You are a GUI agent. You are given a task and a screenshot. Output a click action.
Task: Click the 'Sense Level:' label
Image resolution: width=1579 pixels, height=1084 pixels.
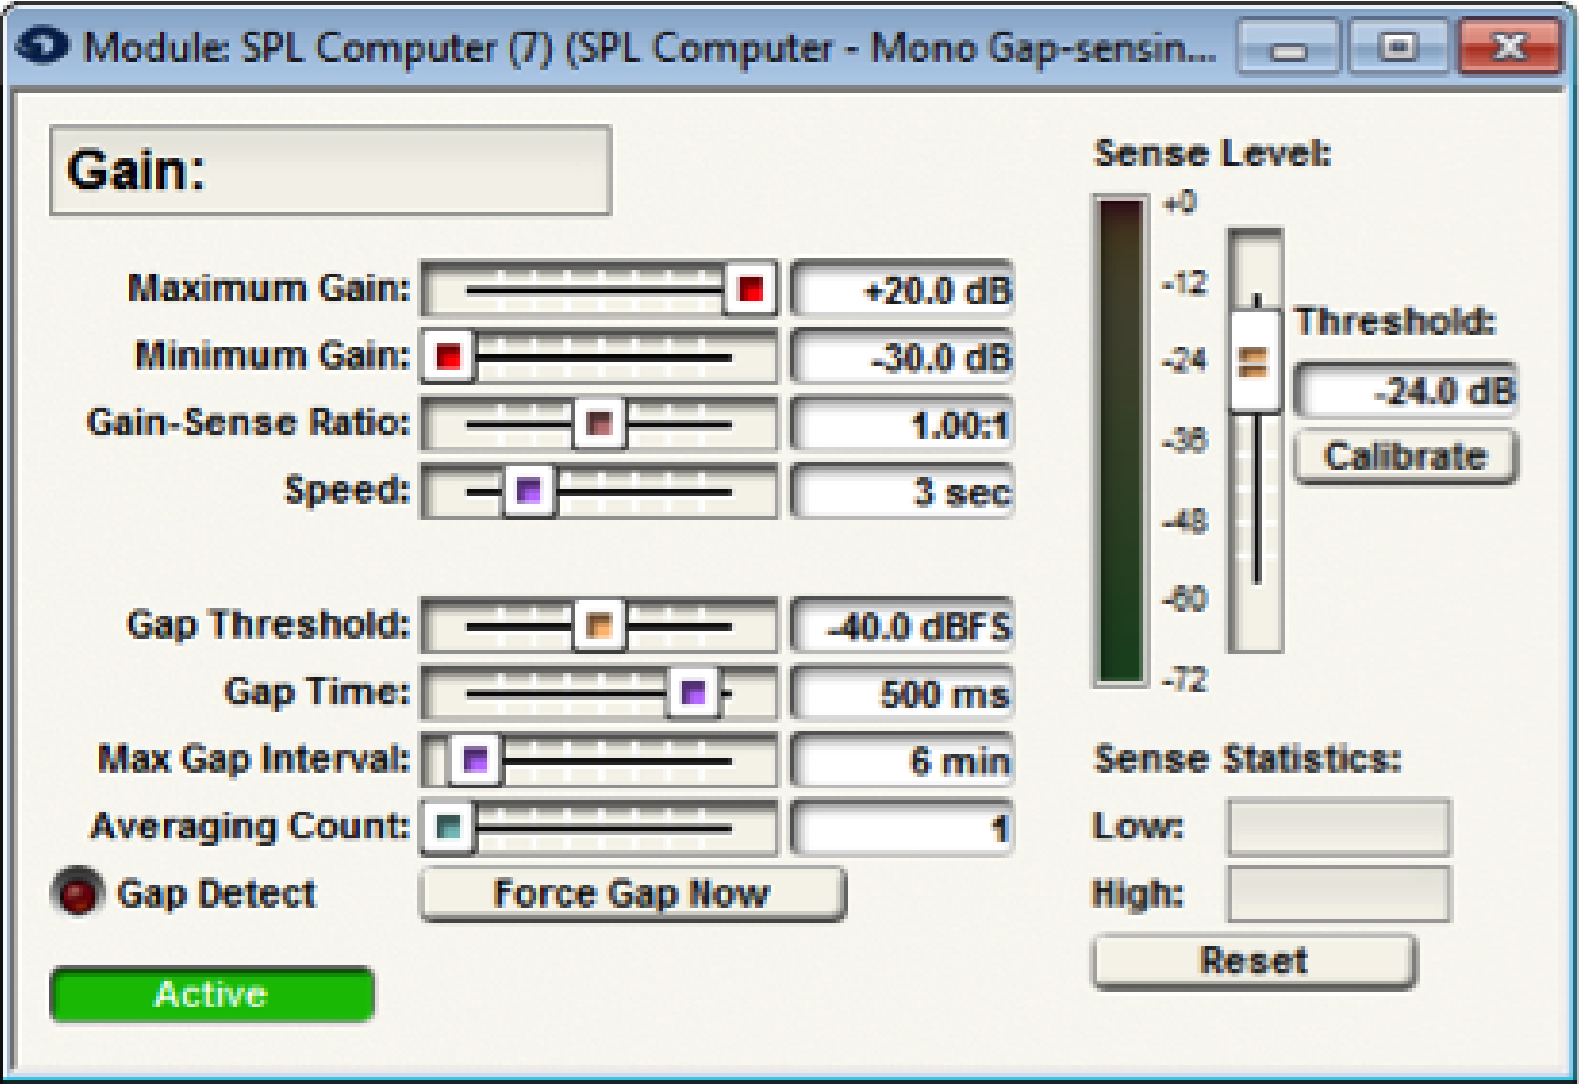(1213, 153)
